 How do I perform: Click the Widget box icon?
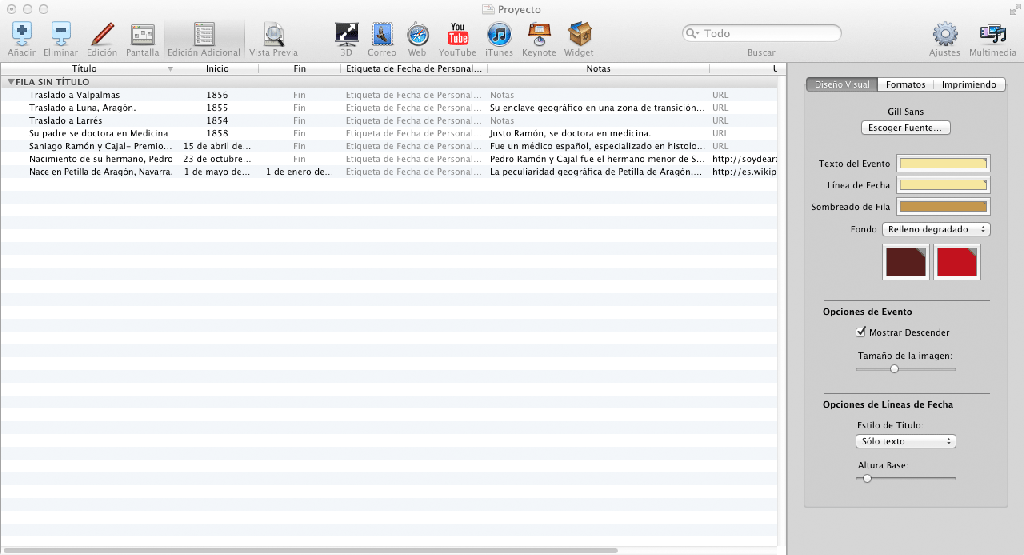[x=579, y=34]
